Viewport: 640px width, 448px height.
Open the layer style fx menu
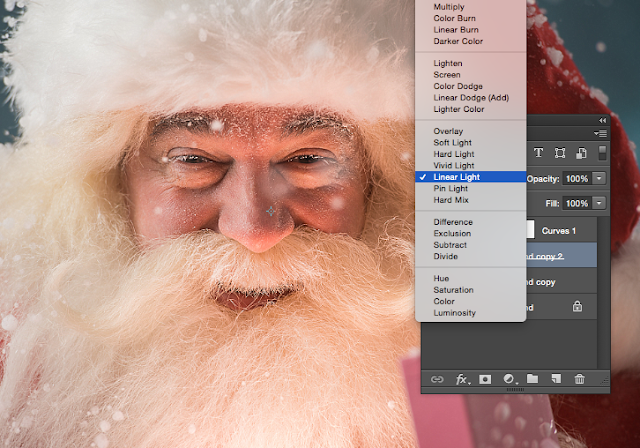[462, 379]
